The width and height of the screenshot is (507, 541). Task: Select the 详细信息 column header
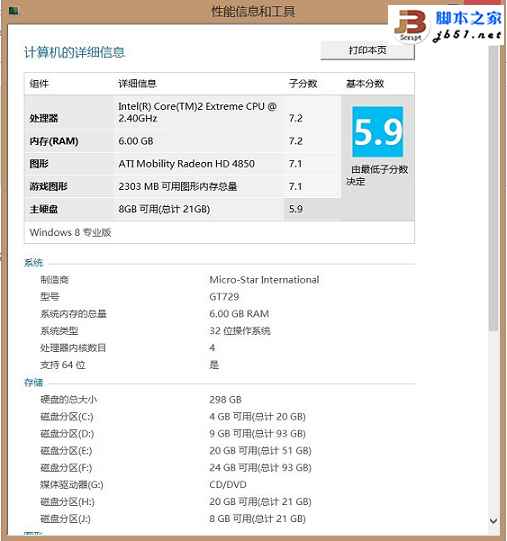coord(137,83)
